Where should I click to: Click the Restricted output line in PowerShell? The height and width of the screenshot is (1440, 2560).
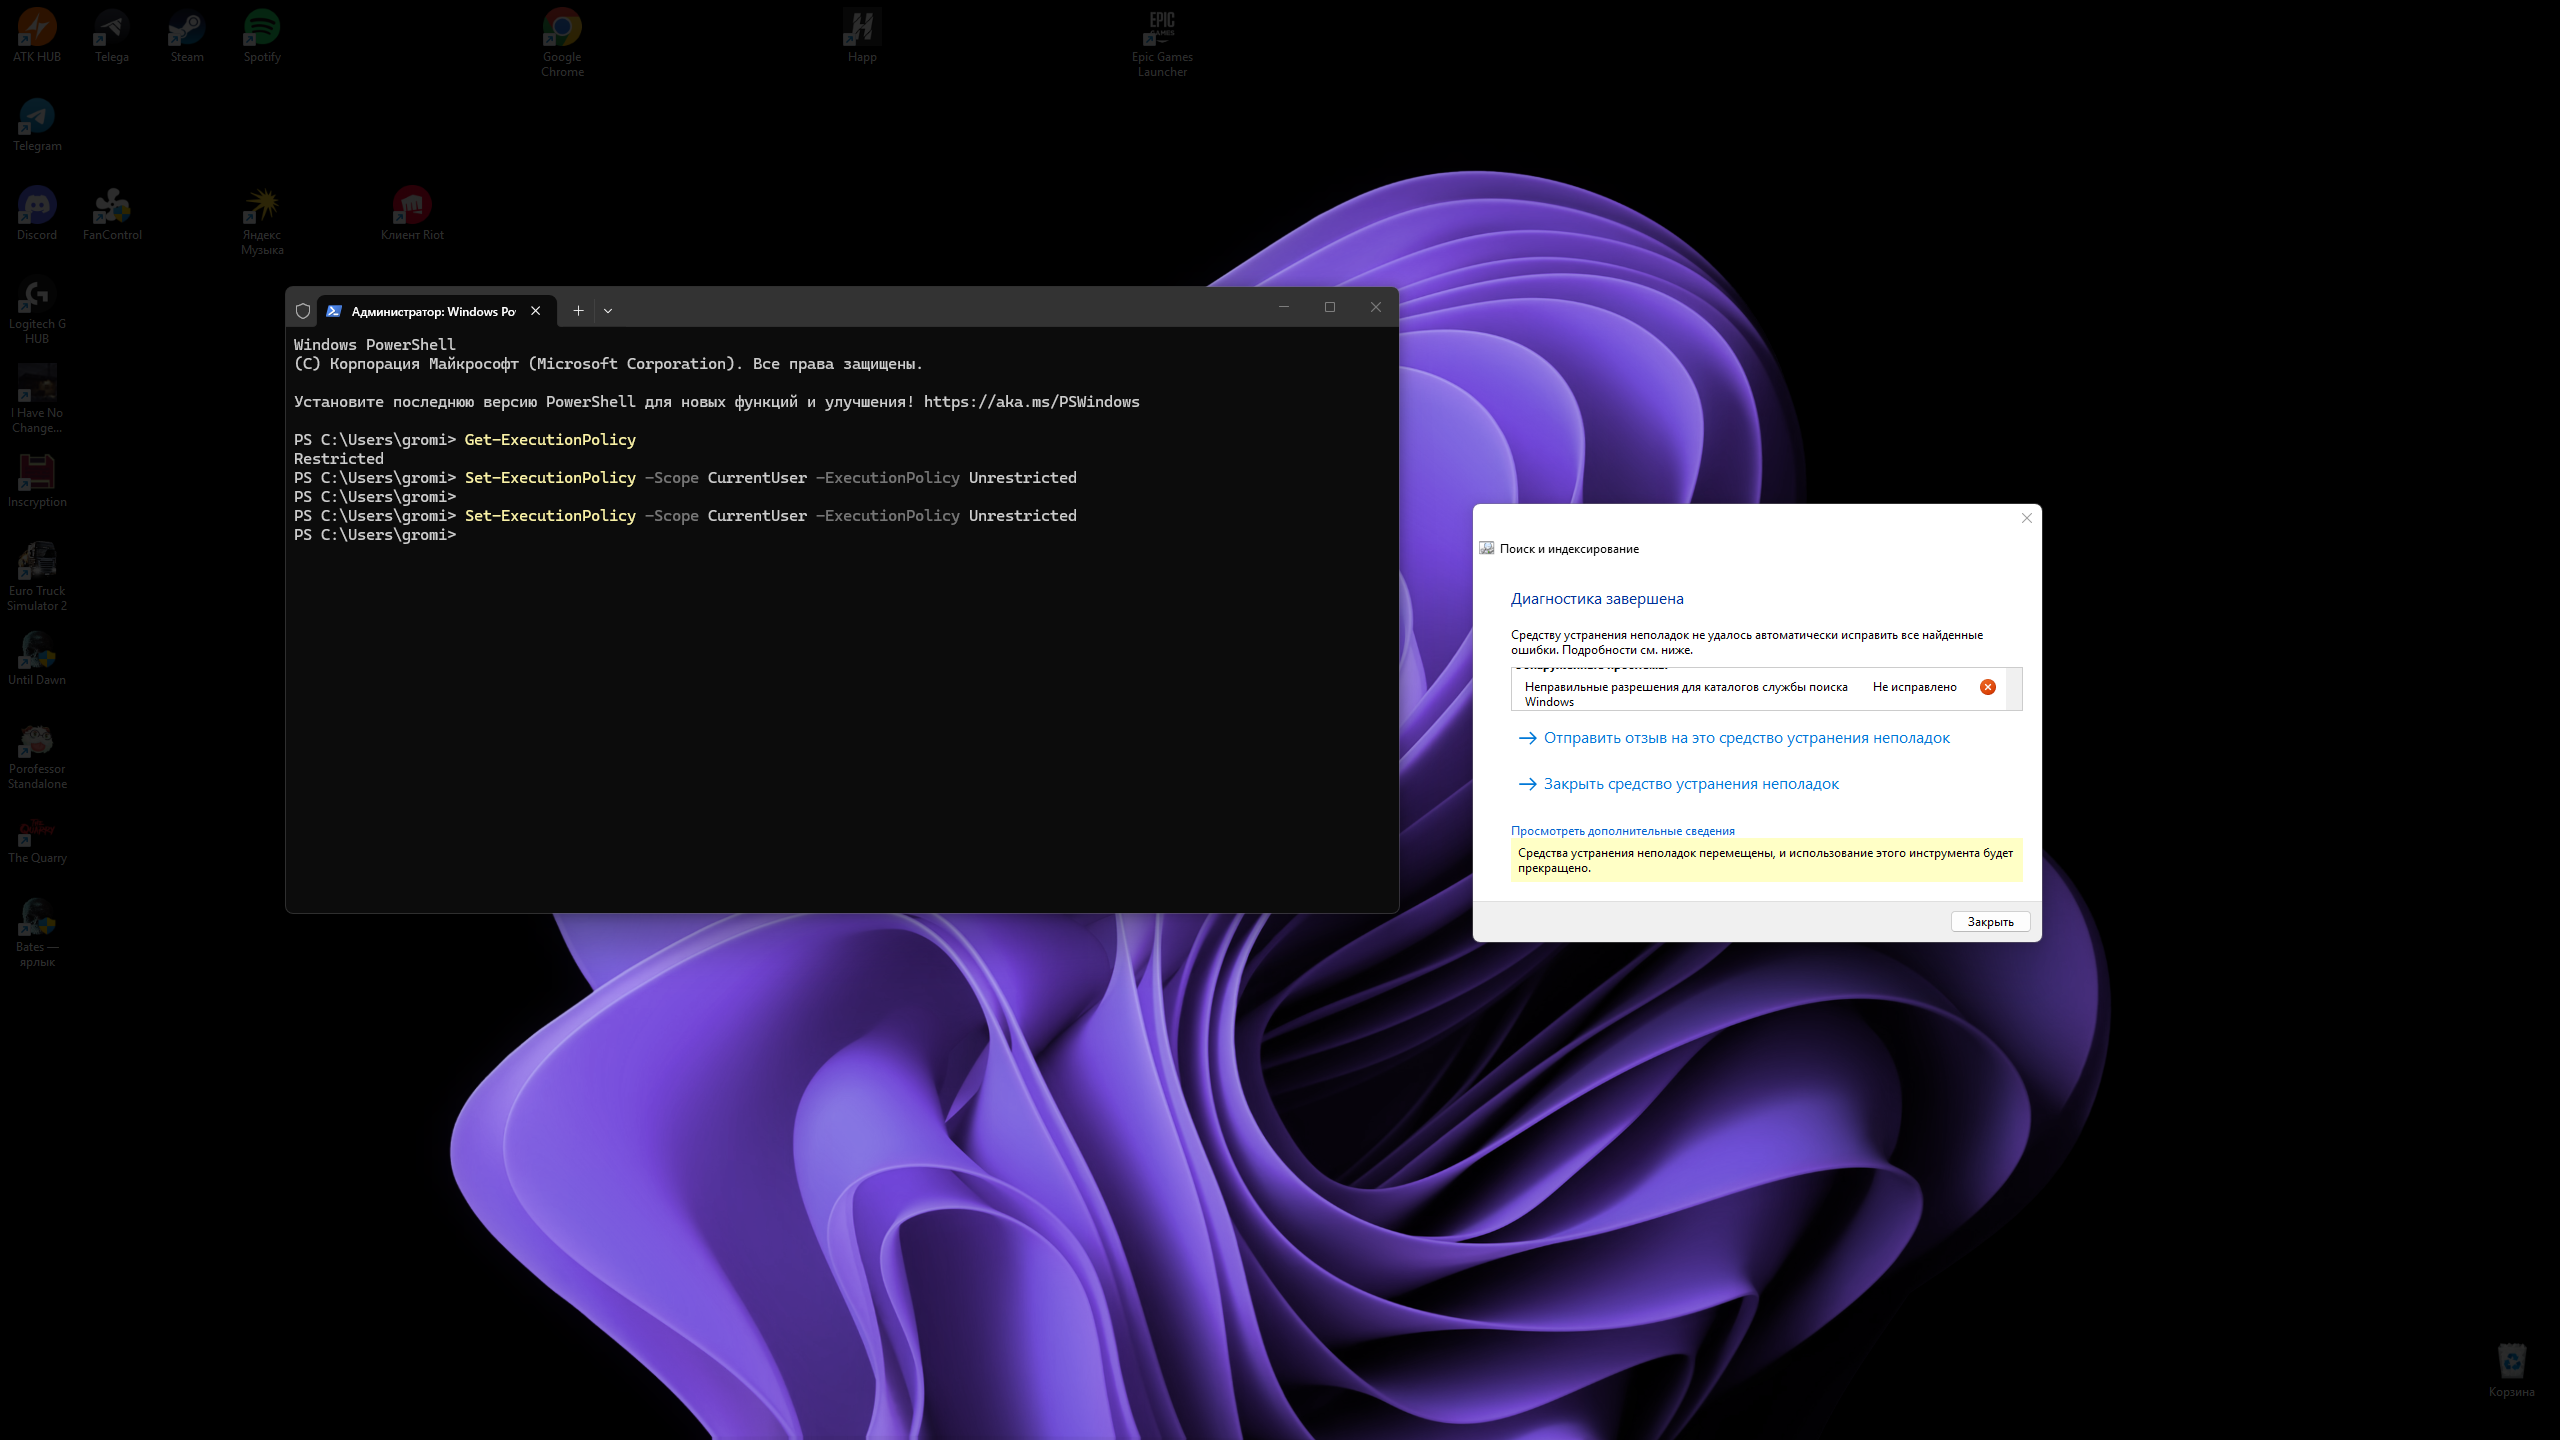[x=339, y=459]
